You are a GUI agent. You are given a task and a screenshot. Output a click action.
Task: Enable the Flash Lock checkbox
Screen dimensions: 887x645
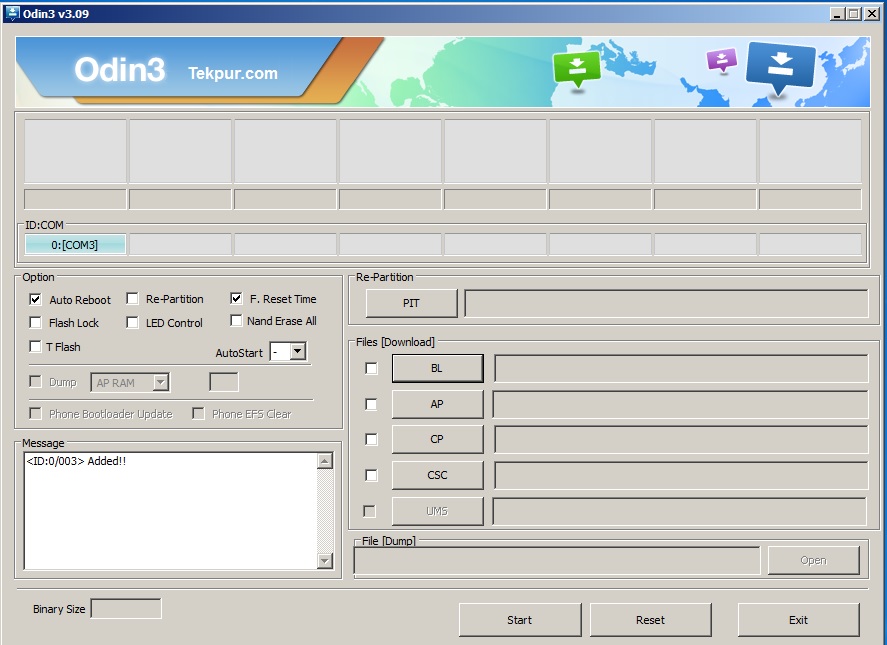(x=36, y=322)
